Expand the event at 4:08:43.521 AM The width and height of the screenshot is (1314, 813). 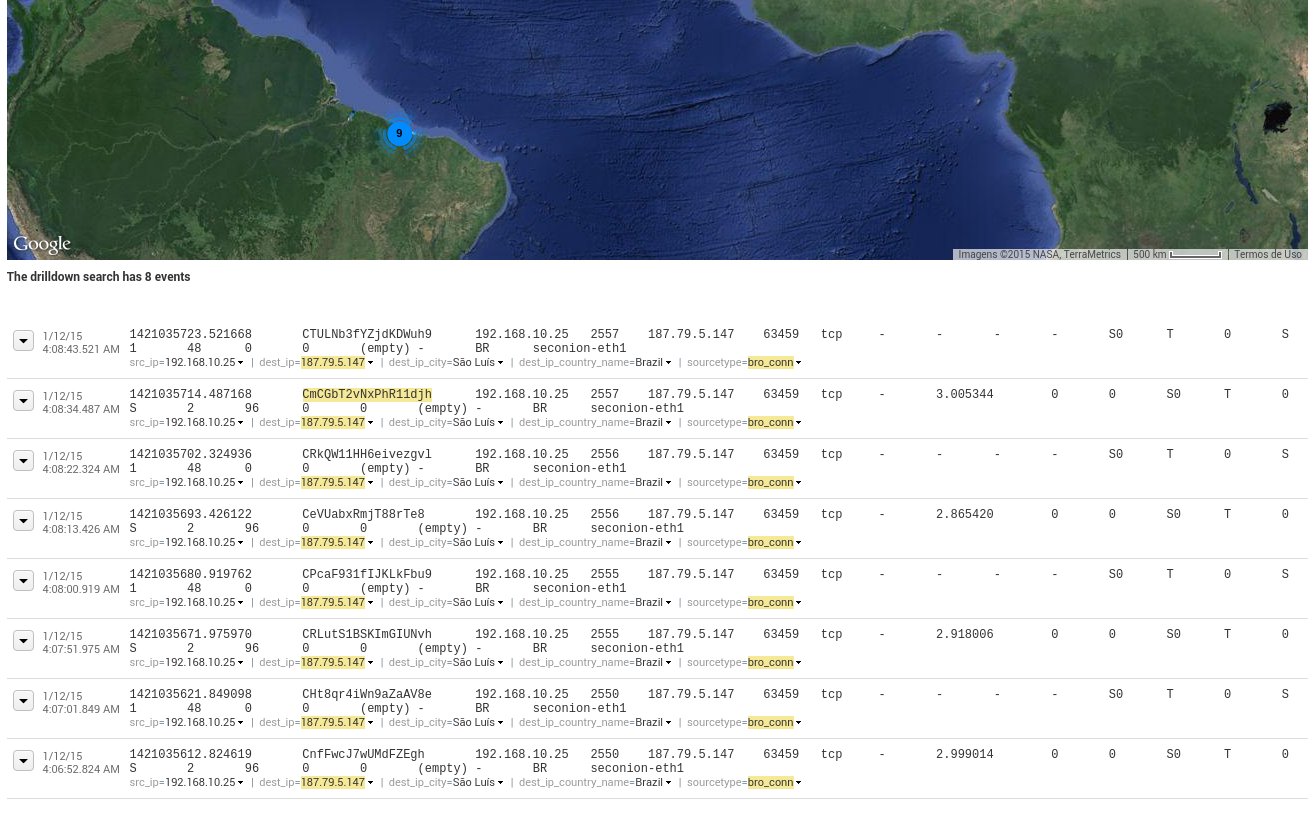click(23, 341)
